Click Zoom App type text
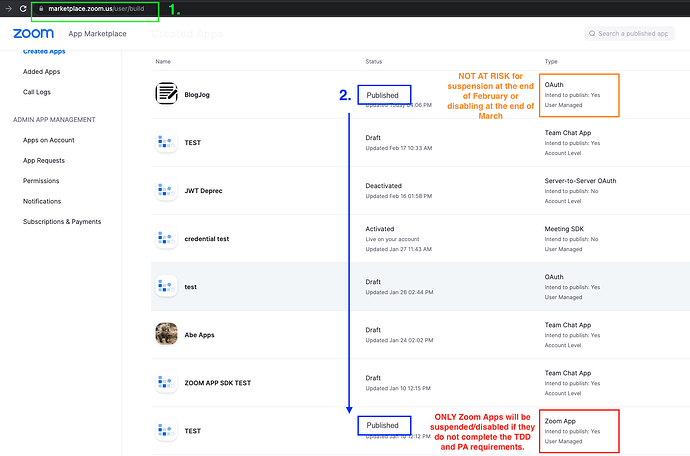Viewport: 690px width, 456px height. (560, 421)
